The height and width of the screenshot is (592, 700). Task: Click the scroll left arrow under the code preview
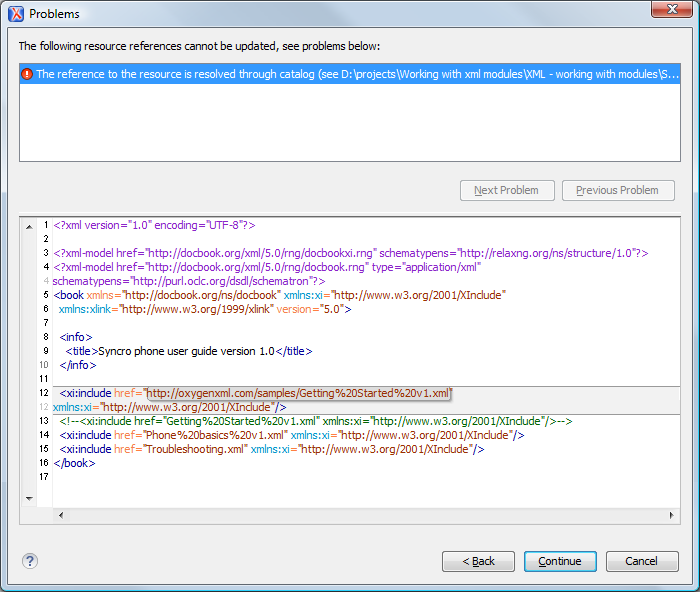click(x=60, y=515)
